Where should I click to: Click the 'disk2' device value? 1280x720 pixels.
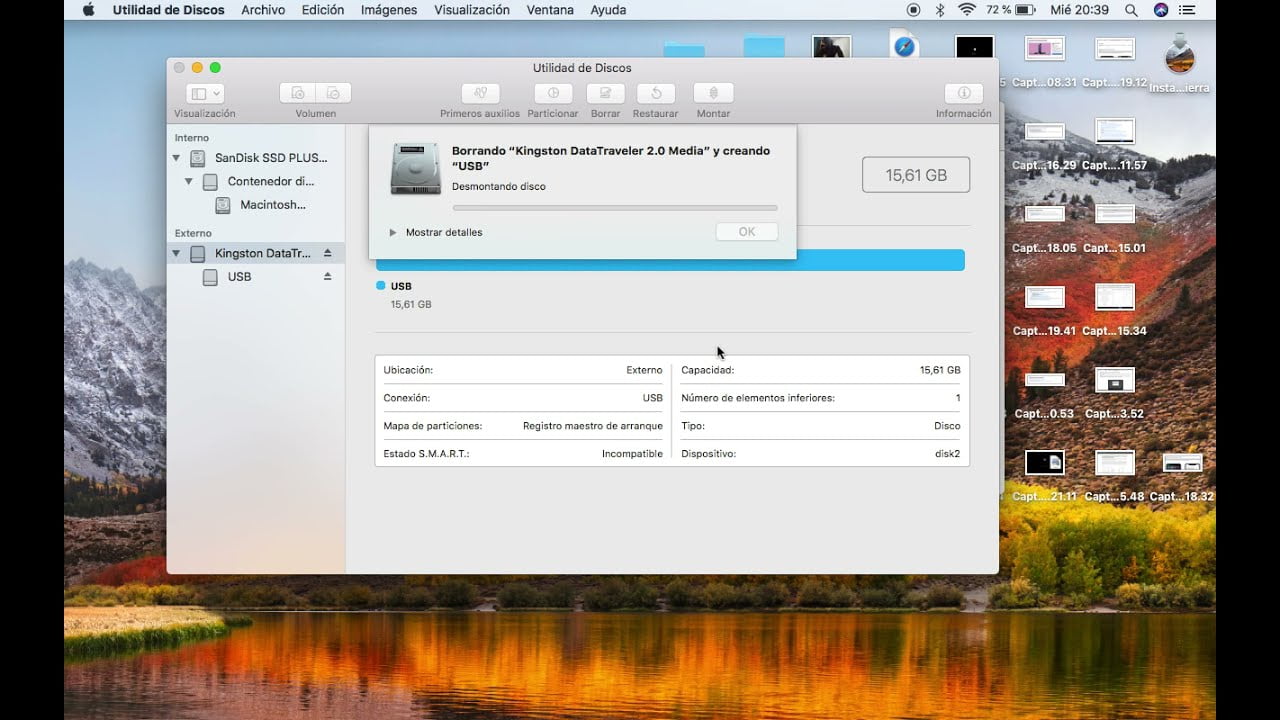click(x=947, y=454)
